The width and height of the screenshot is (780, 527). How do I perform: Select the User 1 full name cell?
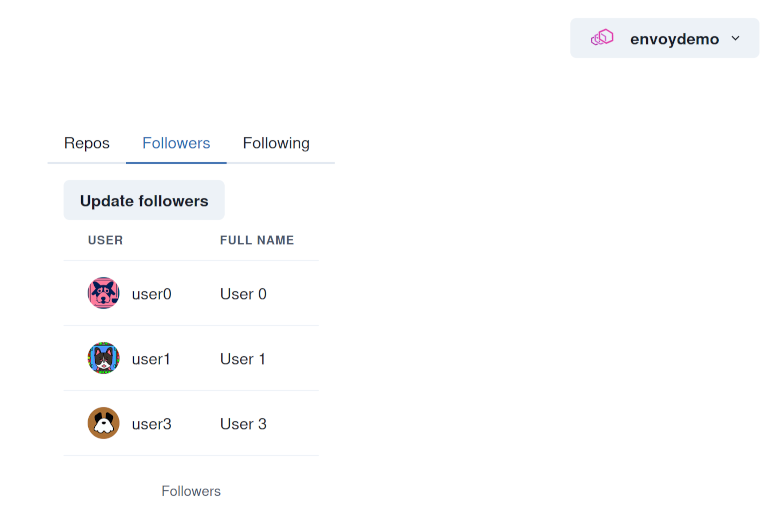pyautogui.click(x=243, y=359)
